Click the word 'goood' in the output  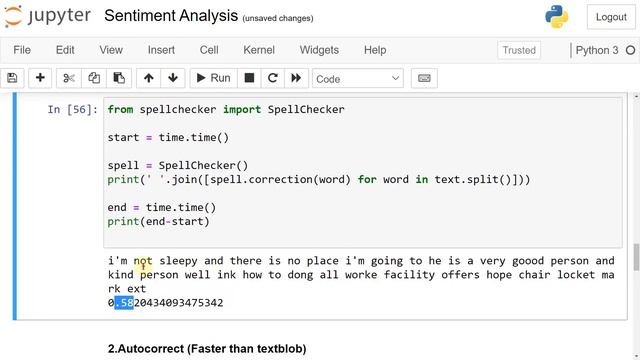pos(528,261)
